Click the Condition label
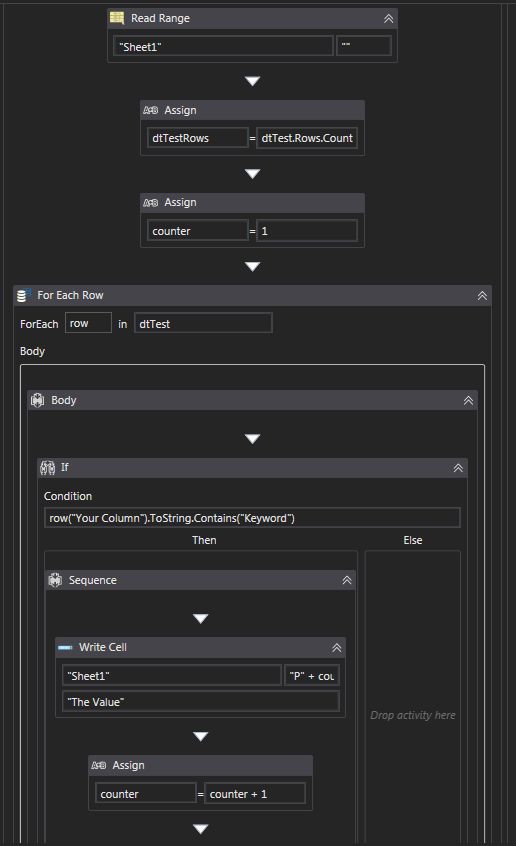The height and width of the screenshot is (846, 516). pyautogui.click(x=68, y=496)
